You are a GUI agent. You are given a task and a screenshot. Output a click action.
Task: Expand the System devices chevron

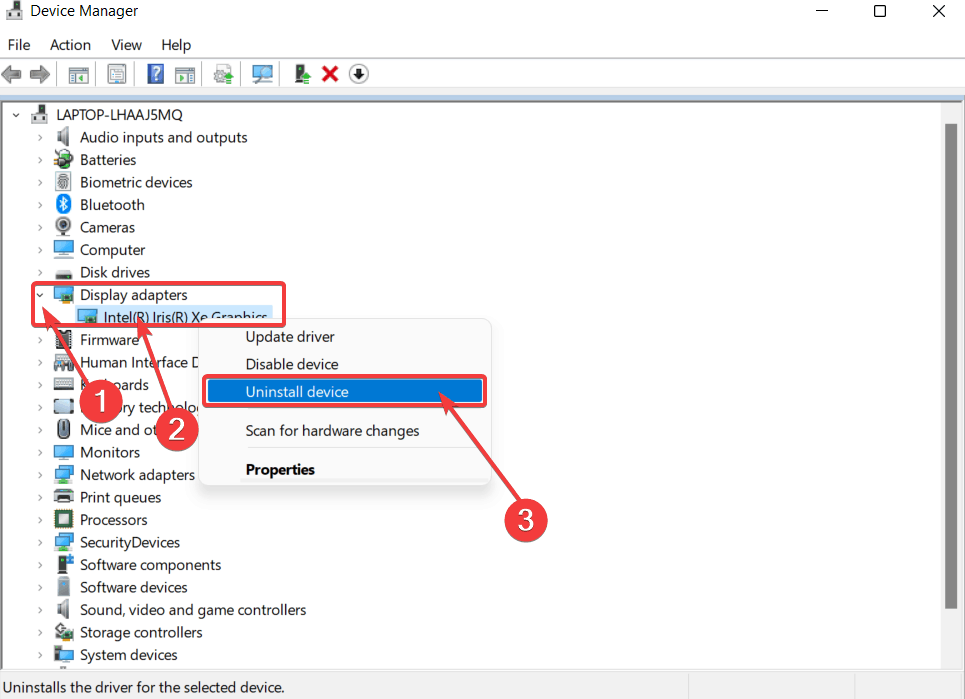pos(40,655)
